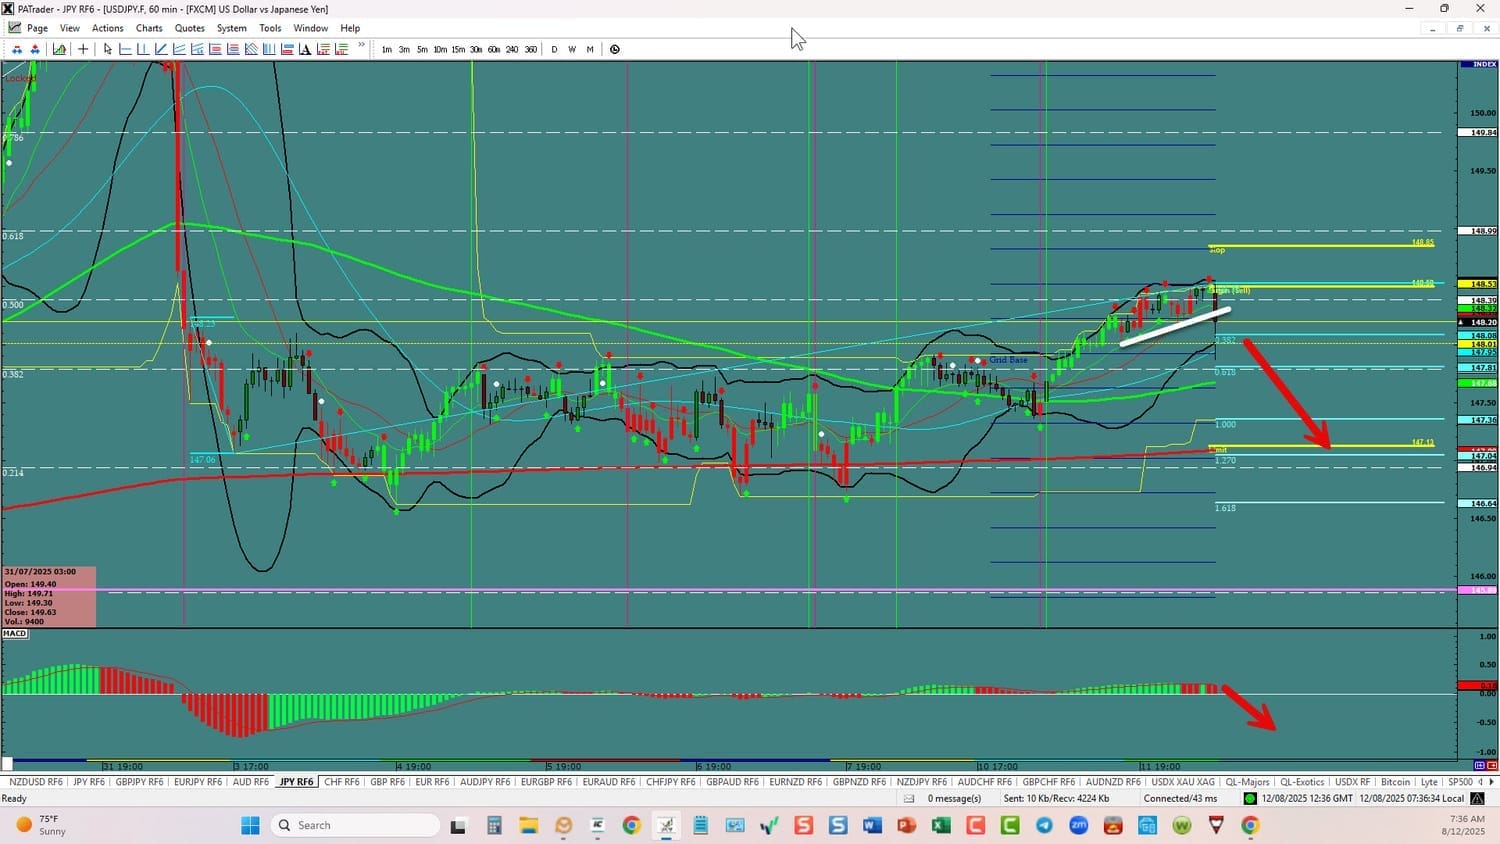Toggle the 240 minute timeframe

click(x=512, y=49)
